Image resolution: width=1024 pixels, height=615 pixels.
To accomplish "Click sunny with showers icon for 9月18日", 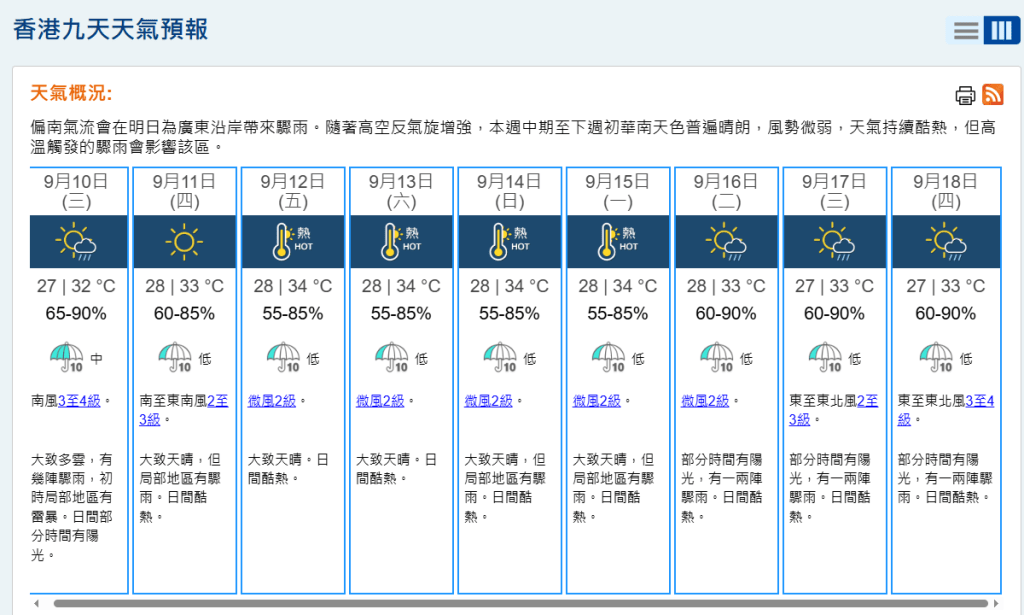I will coord(946,242).
